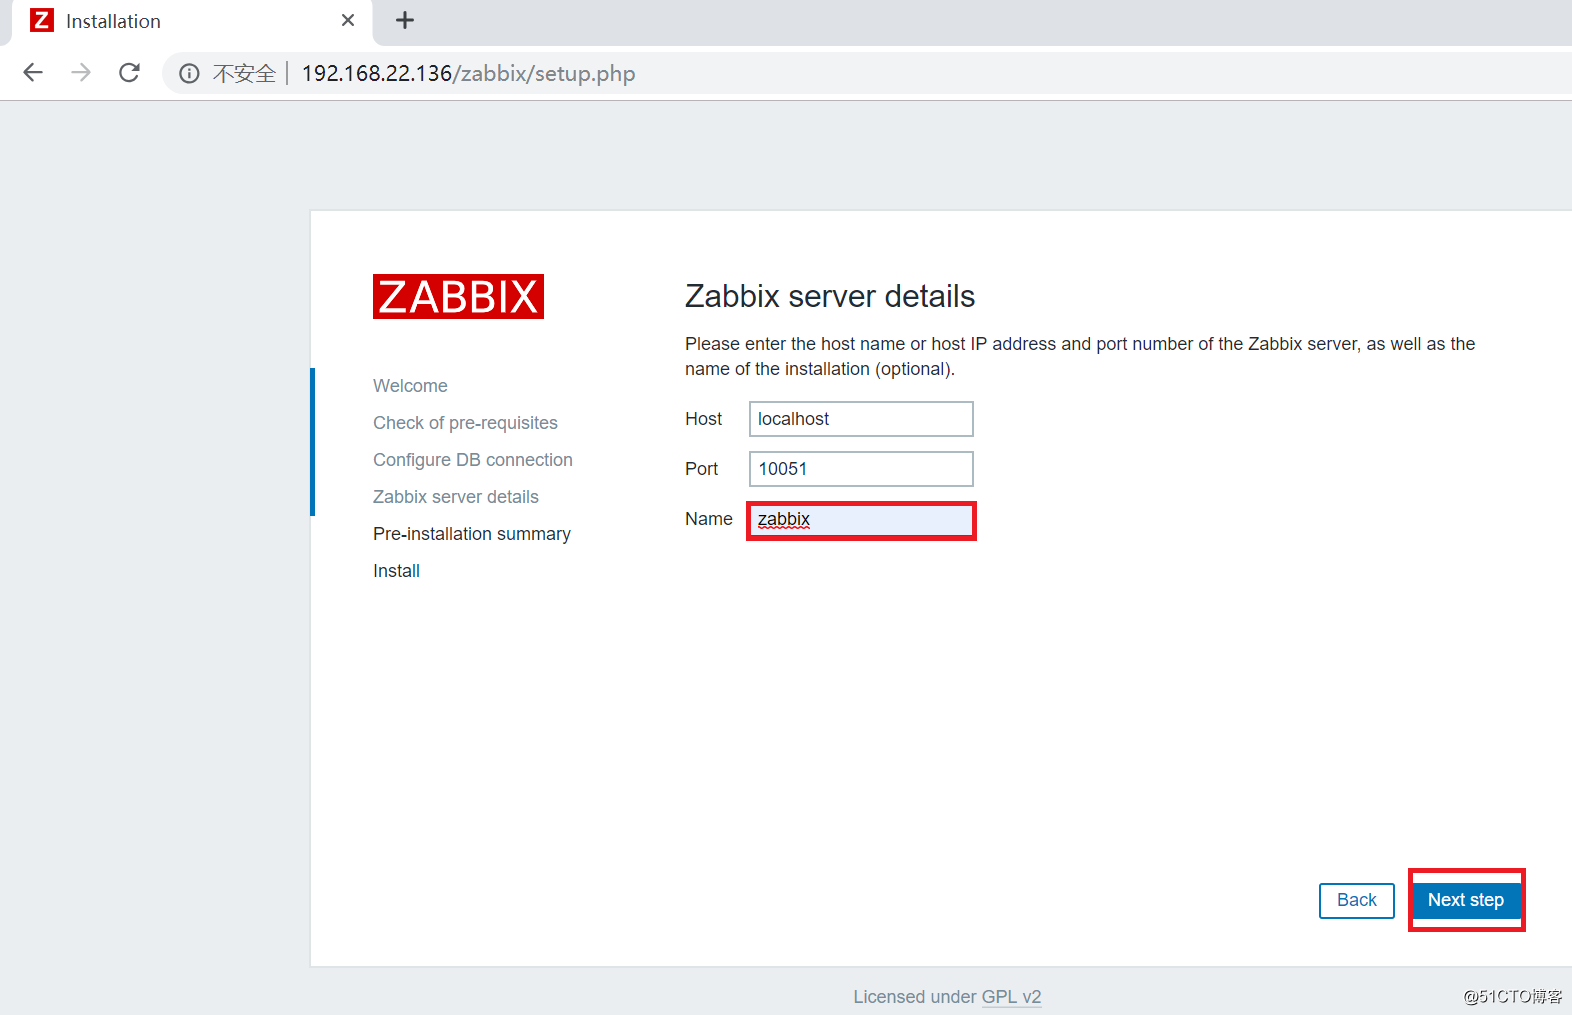
Task: Focus the Name input field
Action: click(861, 520)
